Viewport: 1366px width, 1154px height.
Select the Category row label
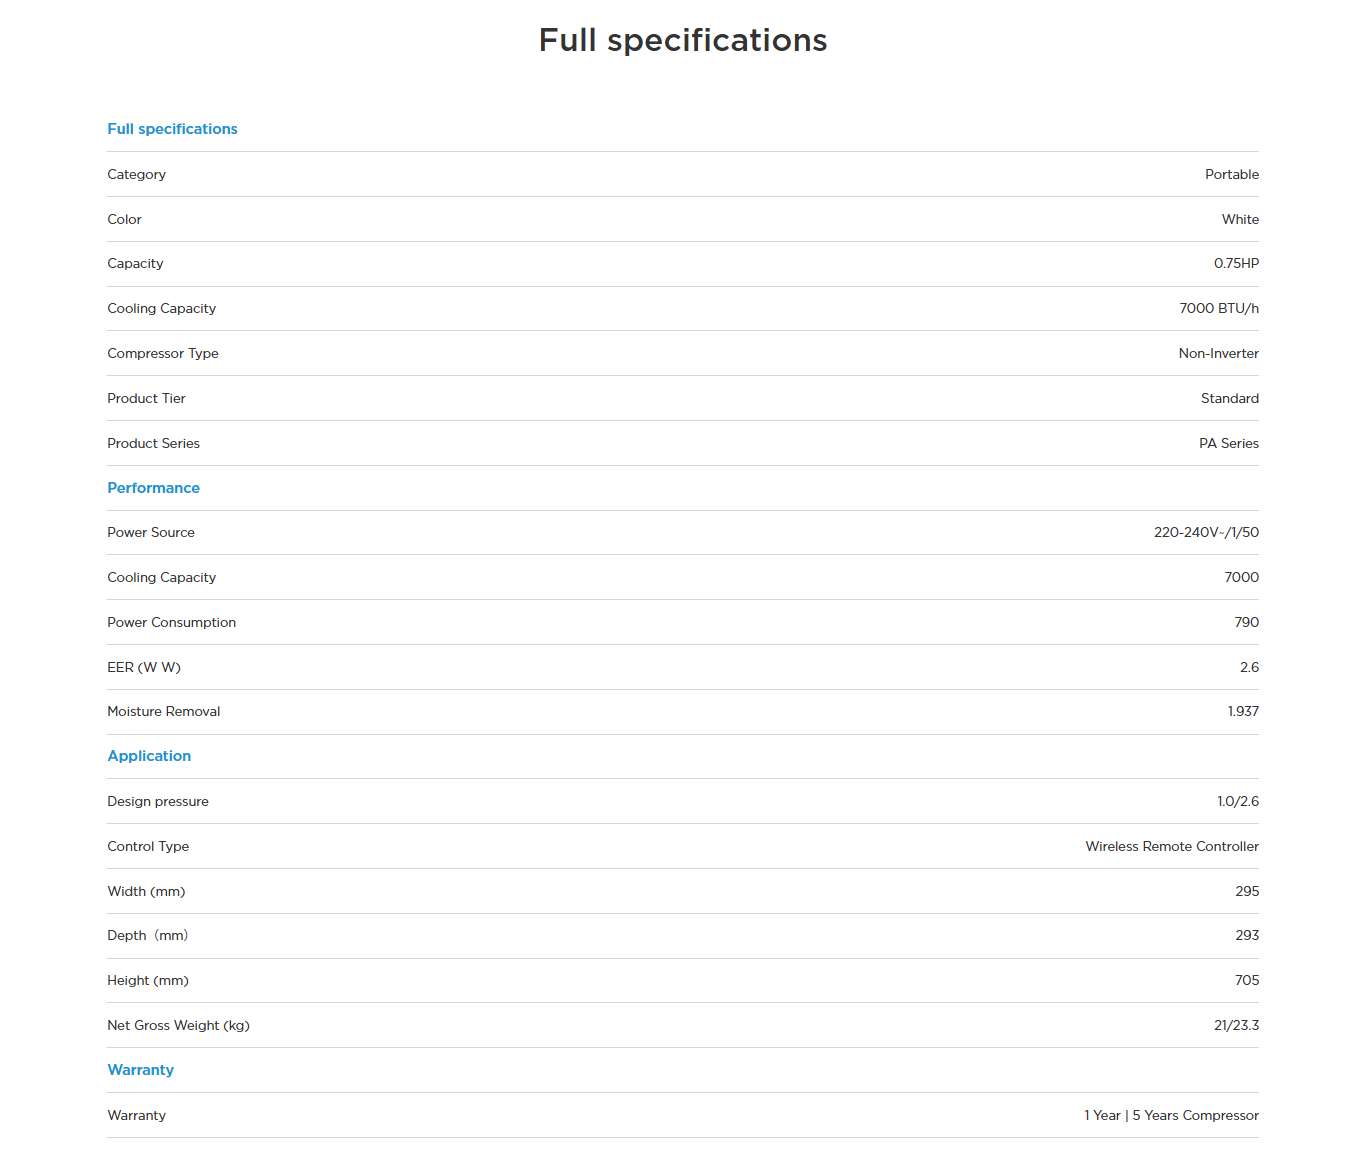(136, 174)
